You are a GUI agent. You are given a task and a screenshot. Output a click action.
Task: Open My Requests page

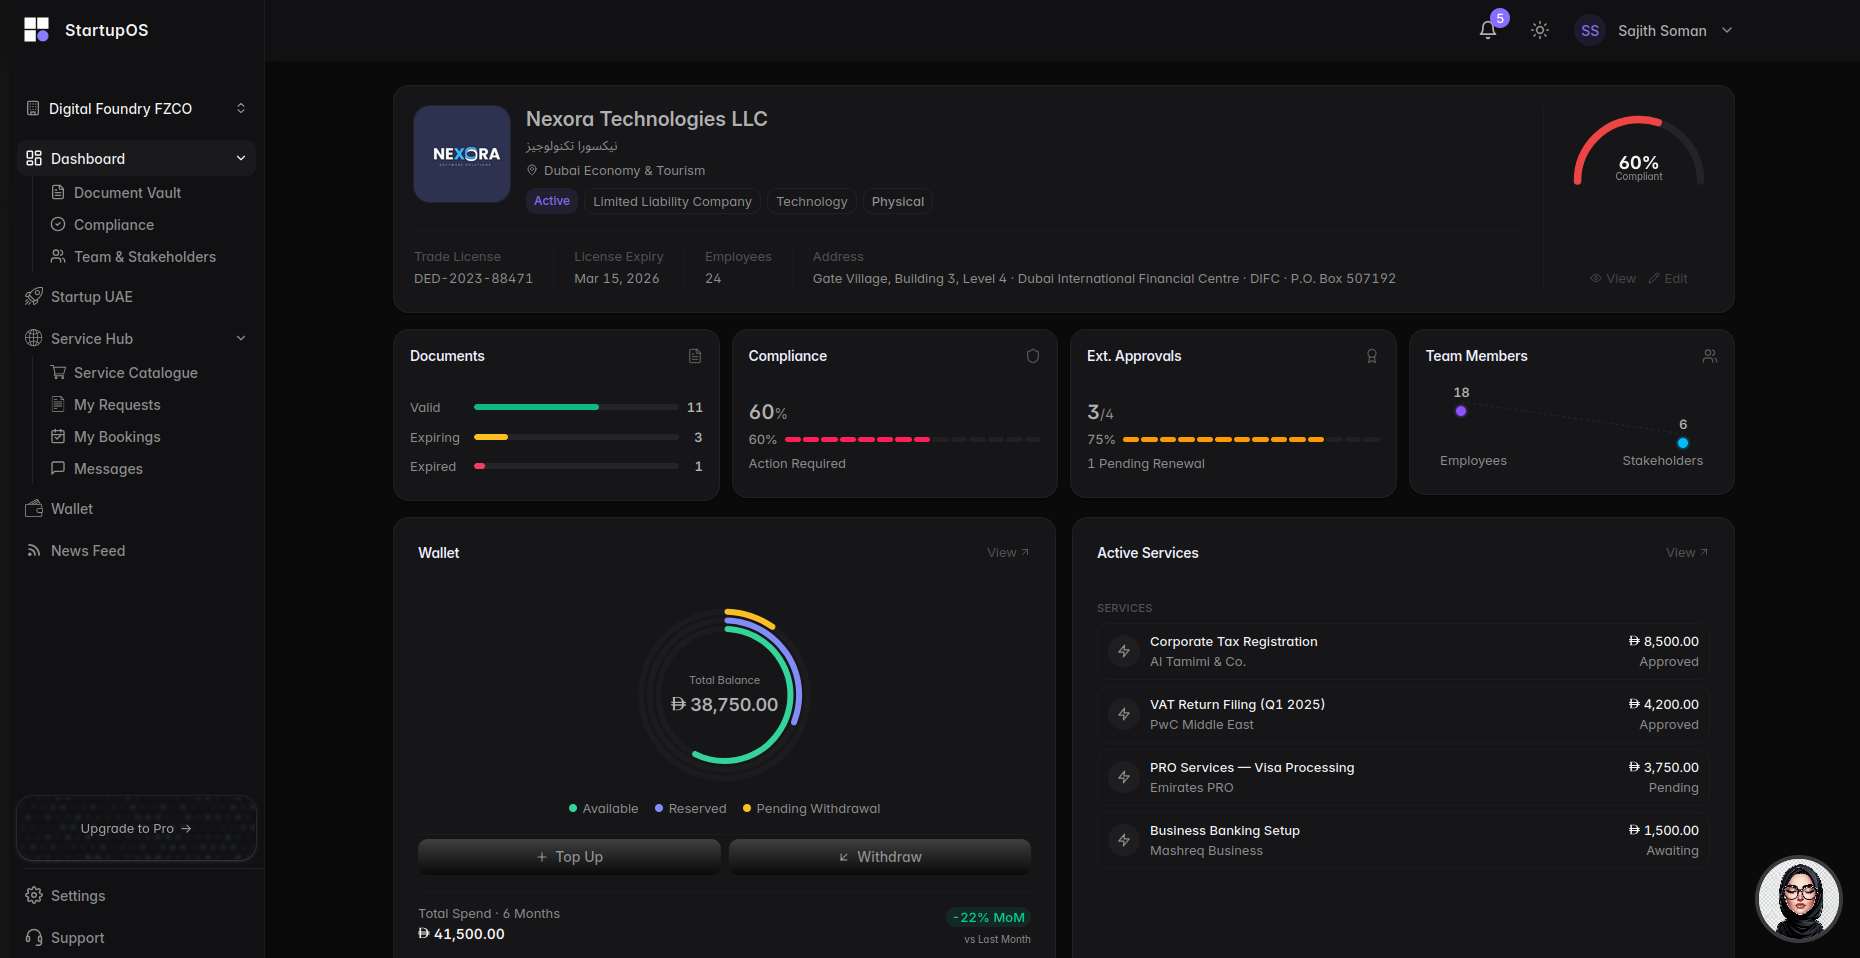click(x=117, y=405)
